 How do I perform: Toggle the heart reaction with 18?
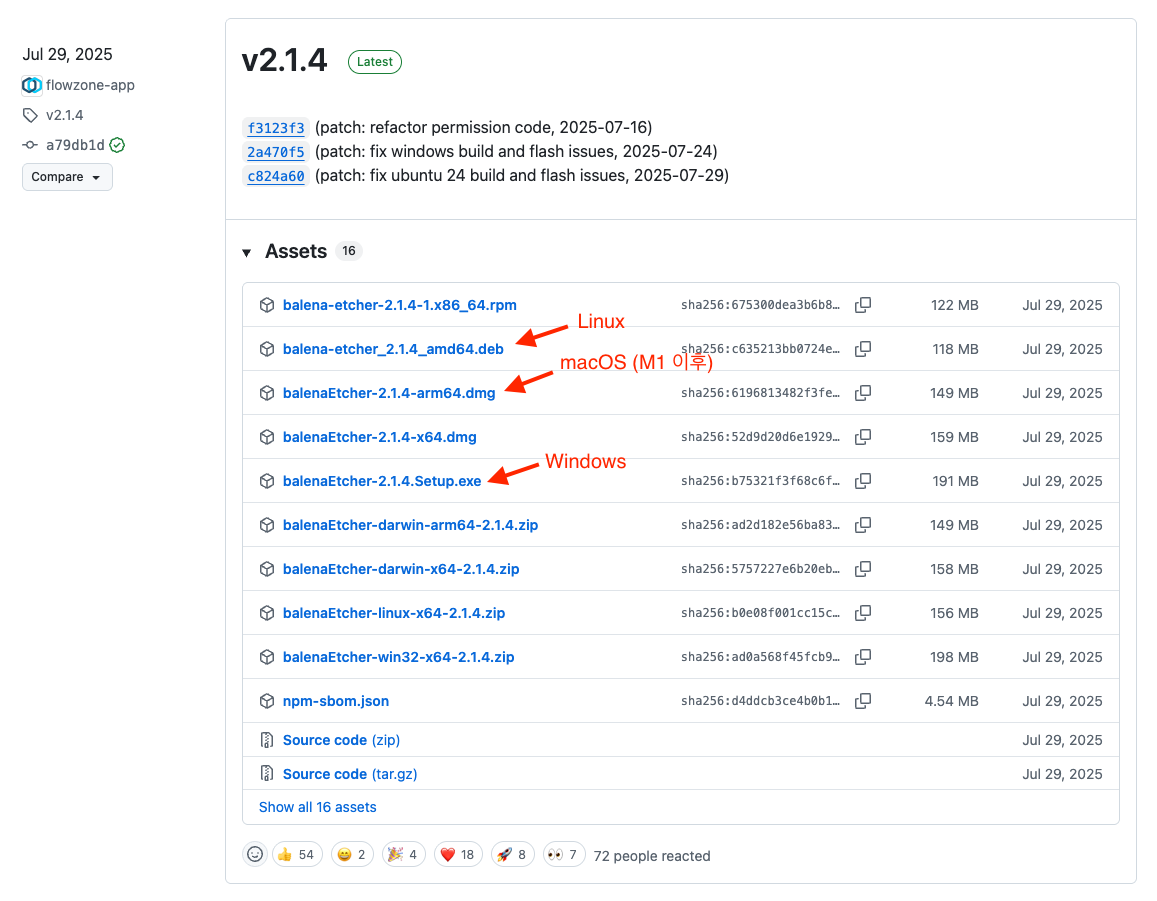point(458,855)
